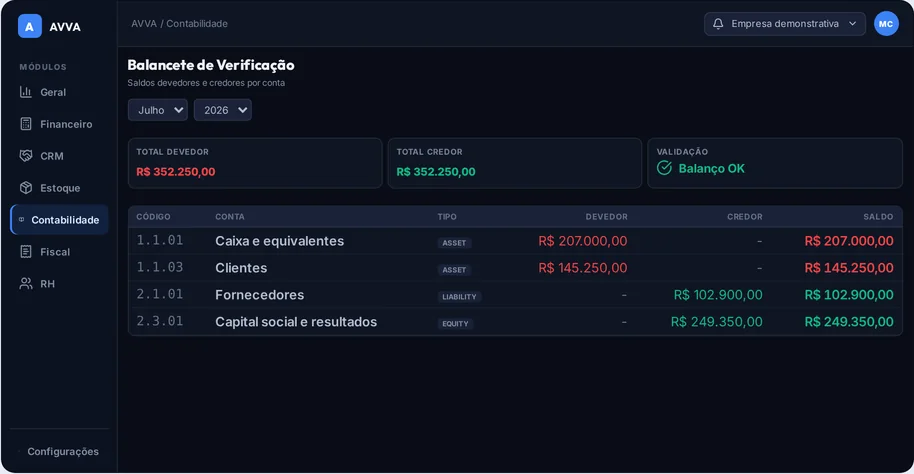This screenshot has width=914, height=474.
Task: Open Empresa demonstrativa company selector
Action: pos(785,24)
